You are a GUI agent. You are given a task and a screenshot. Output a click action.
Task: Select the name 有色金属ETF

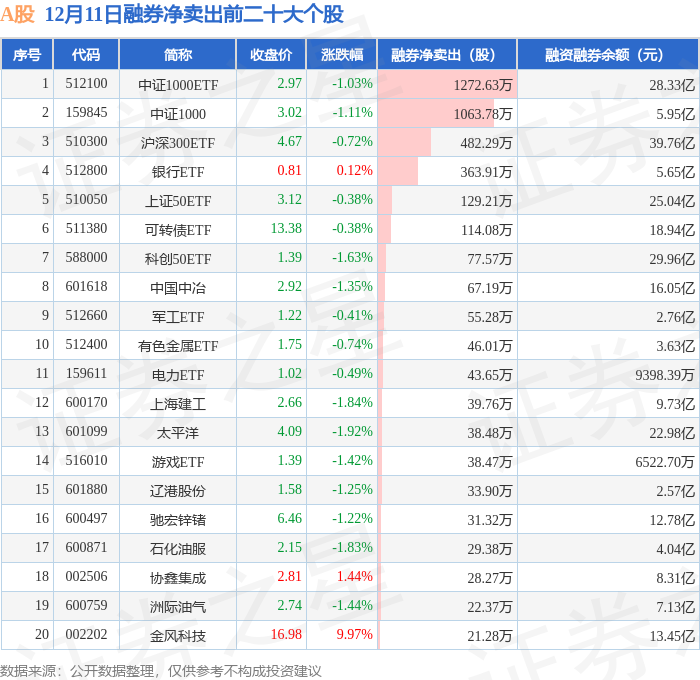[x=178, y=346]
